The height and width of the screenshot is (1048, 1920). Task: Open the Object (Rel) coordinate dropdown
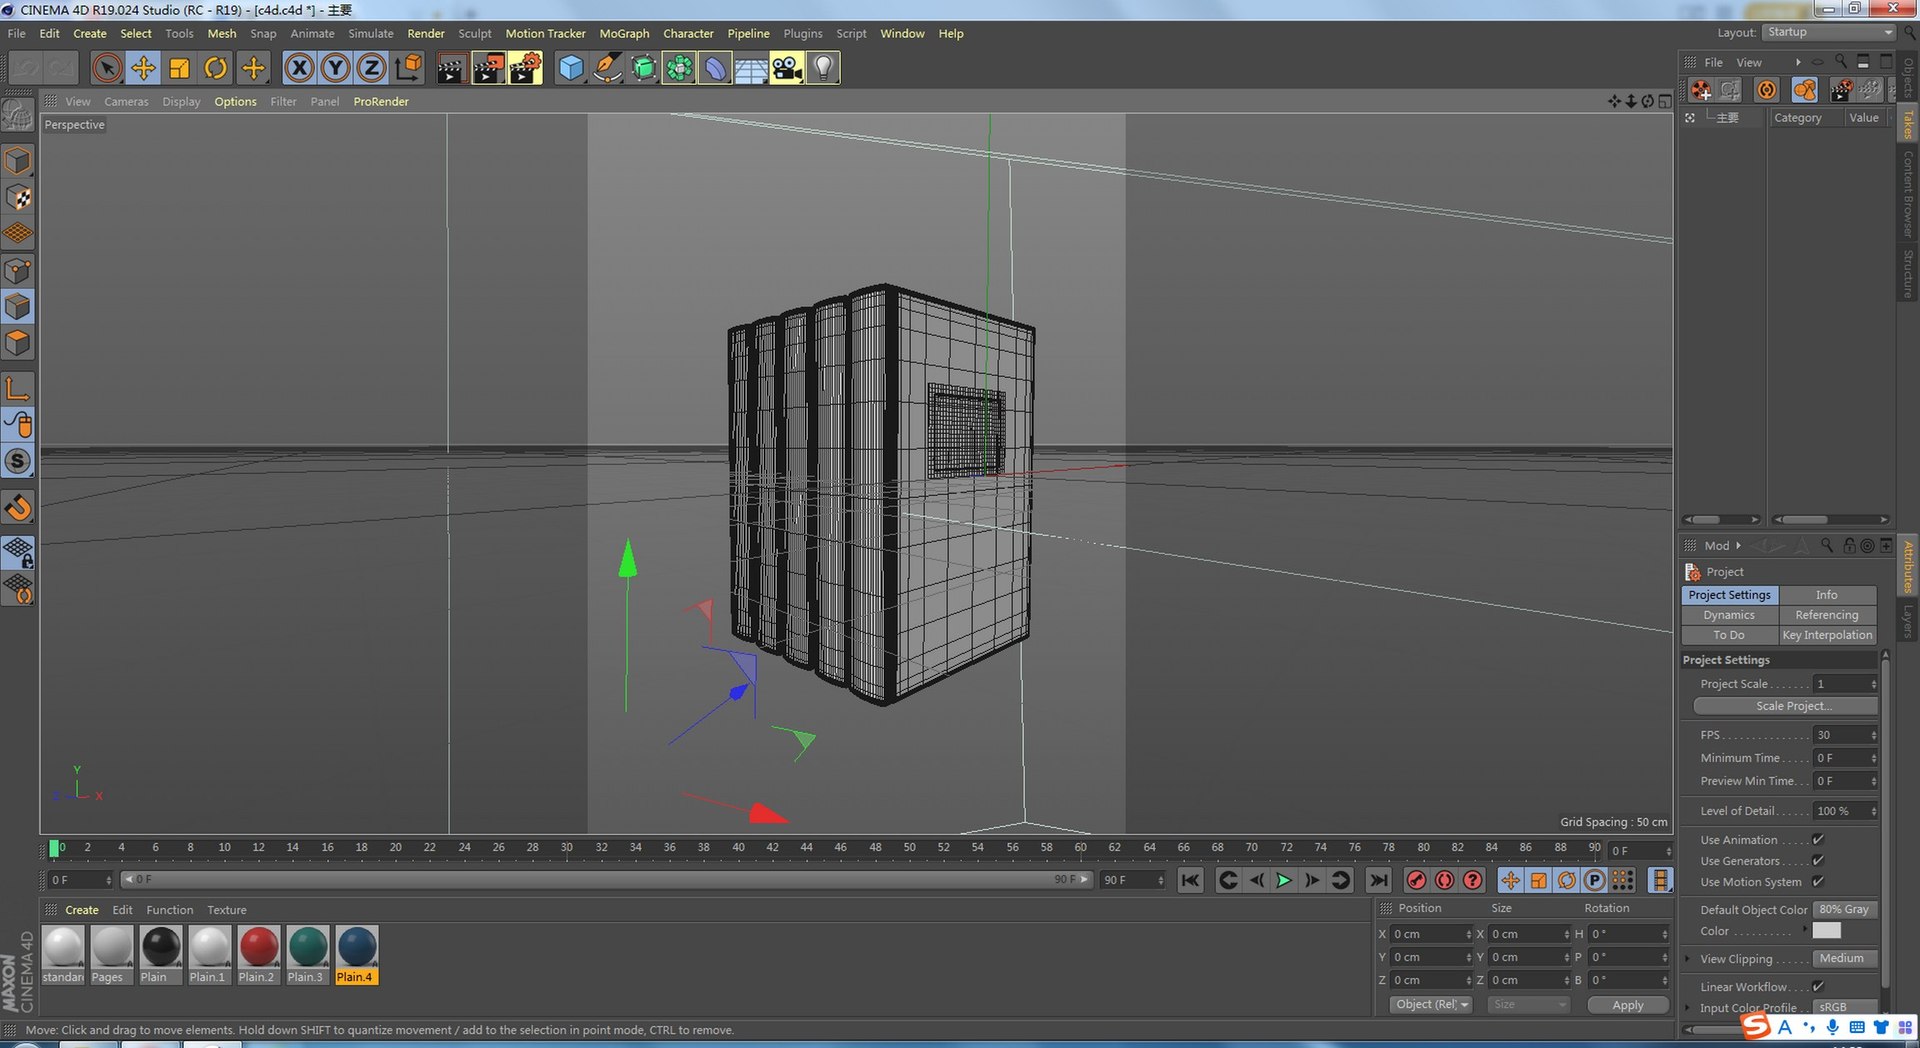click(x=1431, y=1005)
